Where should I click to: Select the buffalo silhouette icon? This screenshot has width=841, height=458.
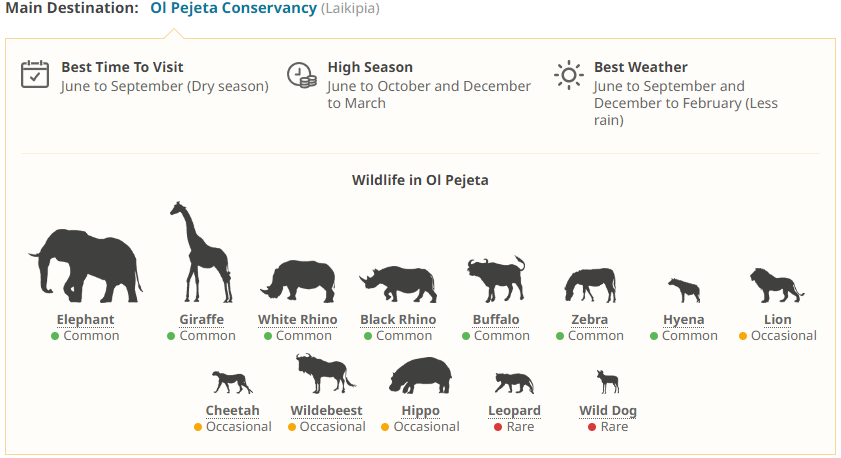tap(495, 279)
